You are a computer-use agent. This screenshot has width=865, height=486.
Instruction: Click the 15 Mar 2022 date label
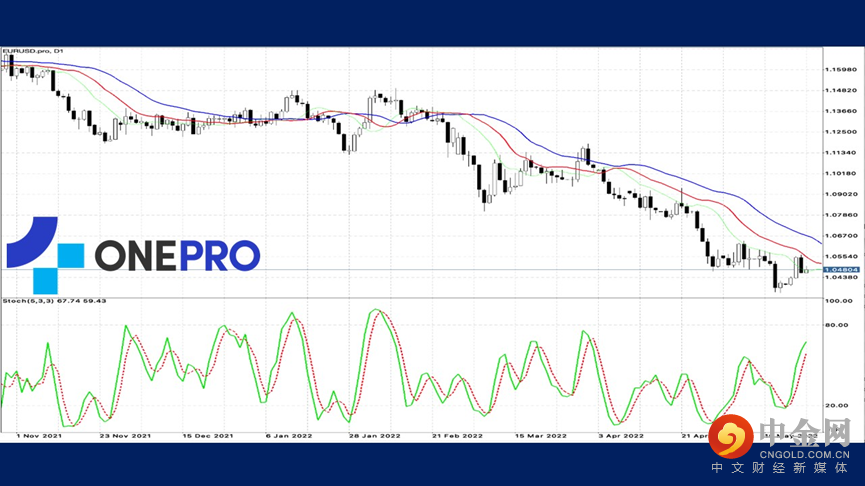point(541,436)
